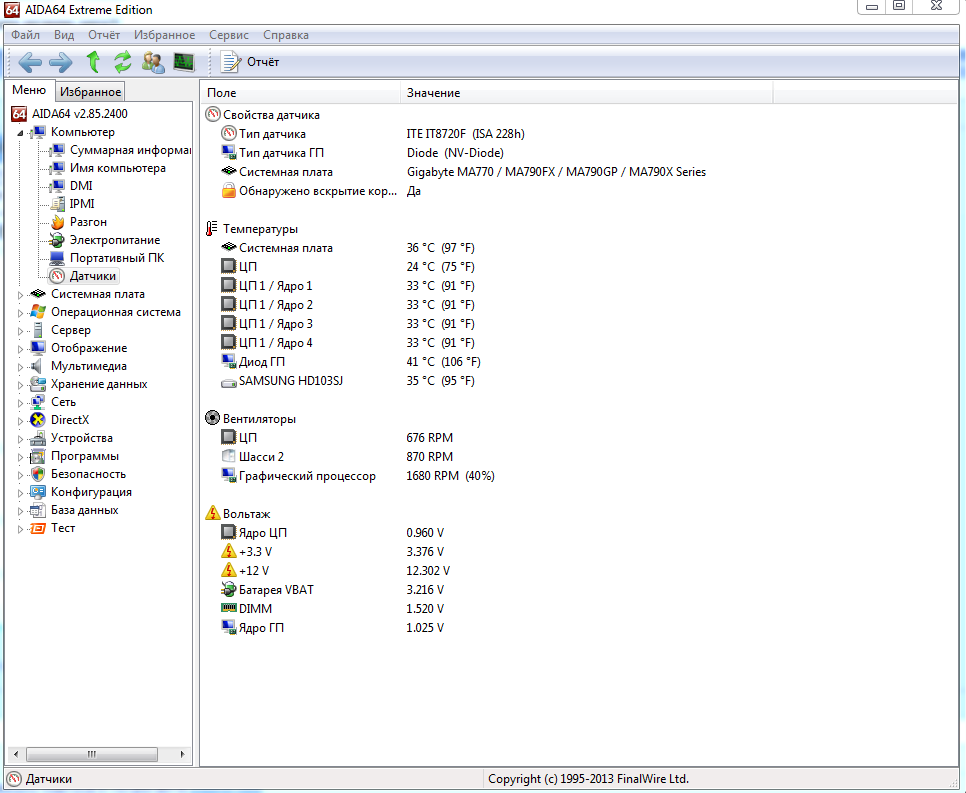The width and height of the screenshot is (966, 793).
Task: Open the users management toolbar icon
Action: [x=153, y=62]
